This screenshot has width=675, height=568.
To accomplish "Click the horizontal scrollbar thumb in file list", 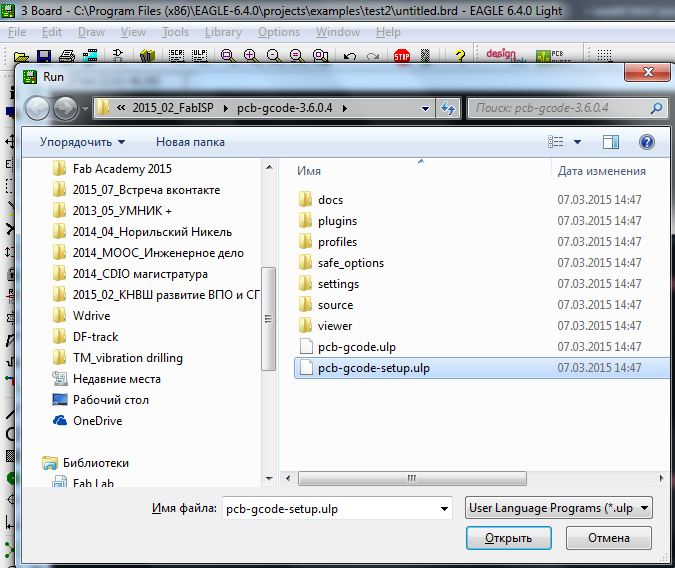I will (x=412, y=478).
